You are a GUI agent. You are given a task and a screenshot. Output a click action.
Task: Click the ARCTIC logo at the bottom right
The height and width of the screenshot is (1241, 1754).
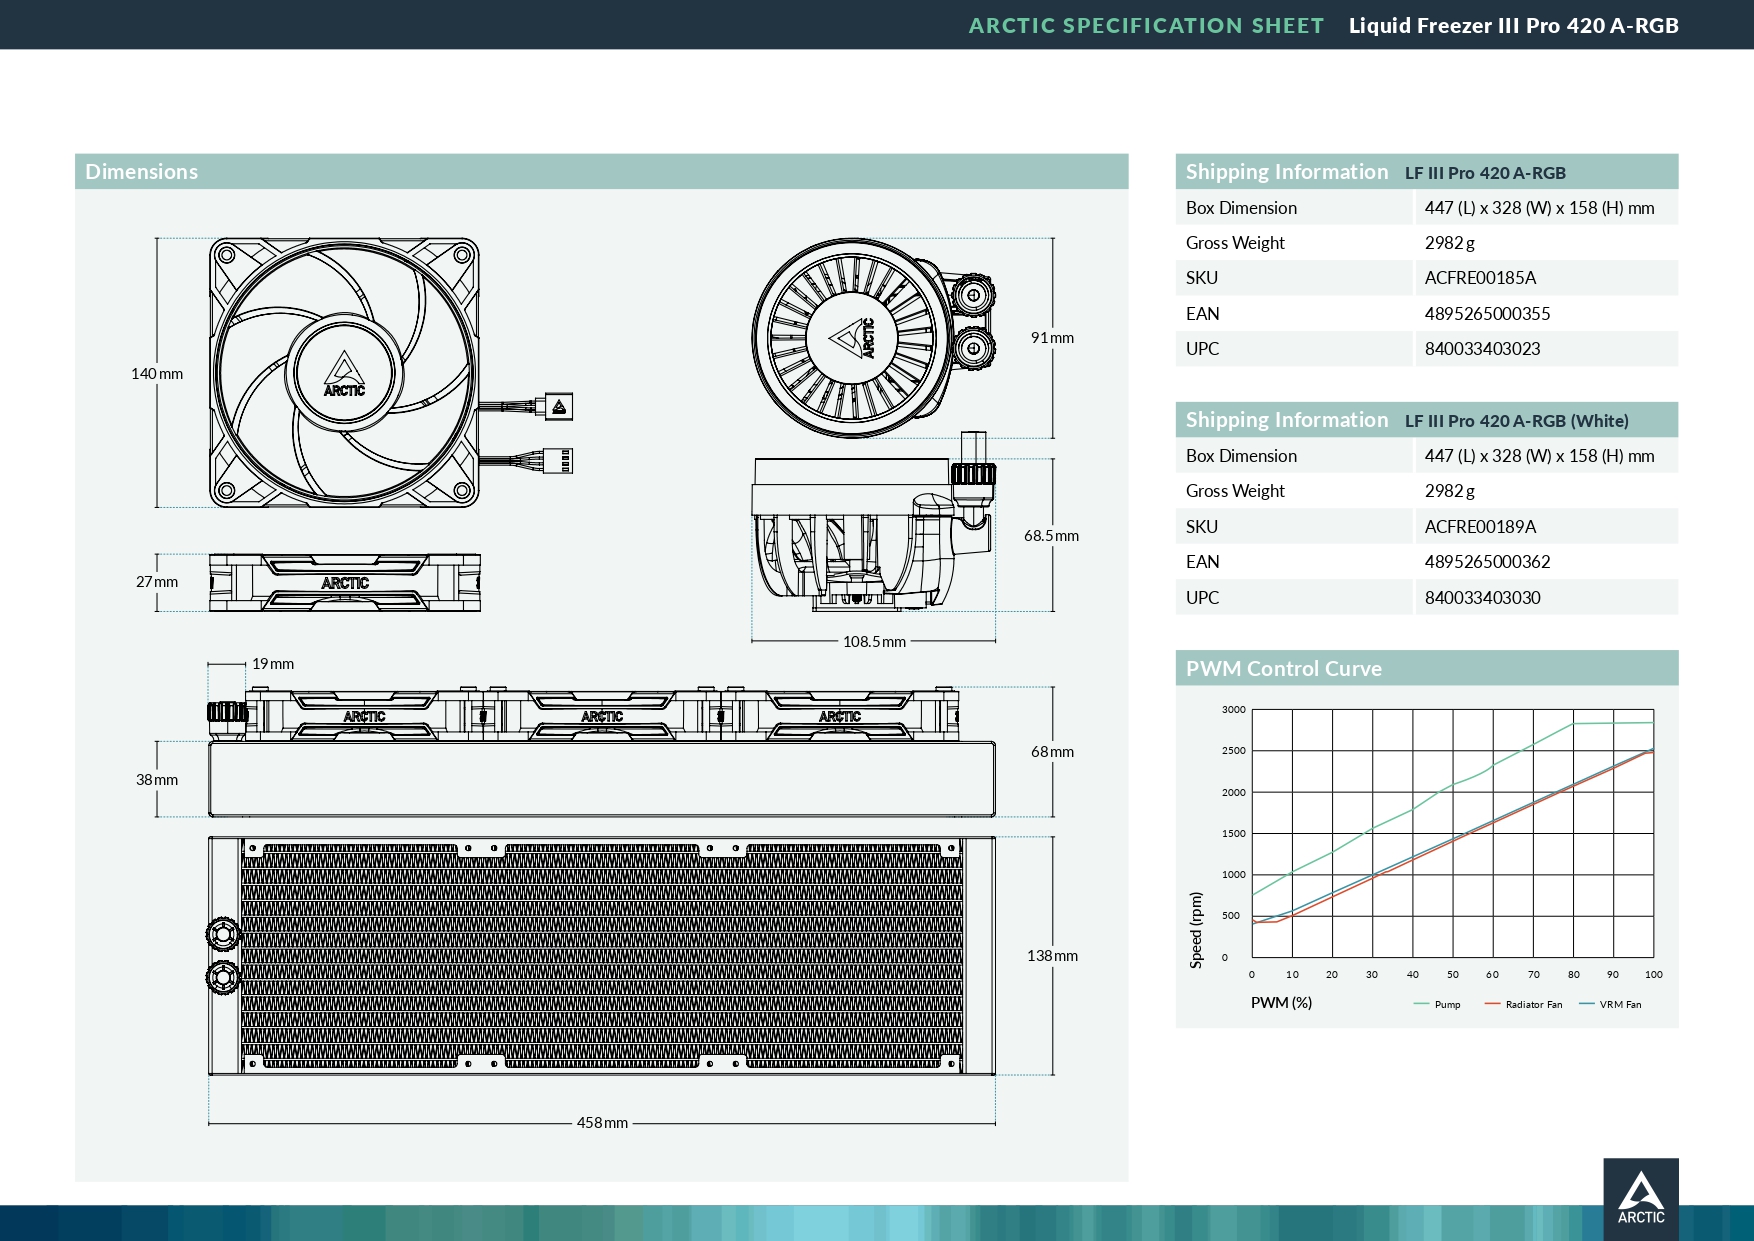pyautogui.click(x=1641, y=1198)
